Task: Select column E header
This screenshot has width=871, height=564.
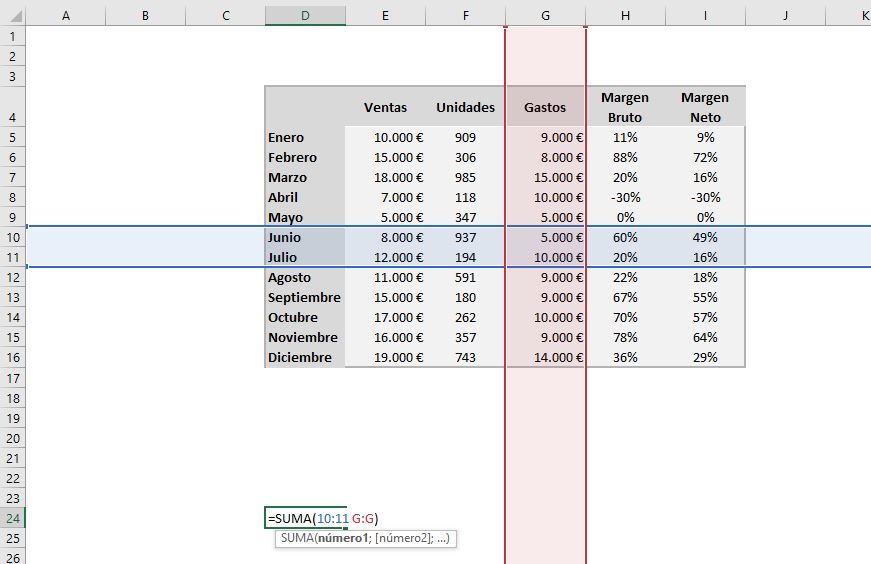Action: pyautogui.click(x=386, y=16)
